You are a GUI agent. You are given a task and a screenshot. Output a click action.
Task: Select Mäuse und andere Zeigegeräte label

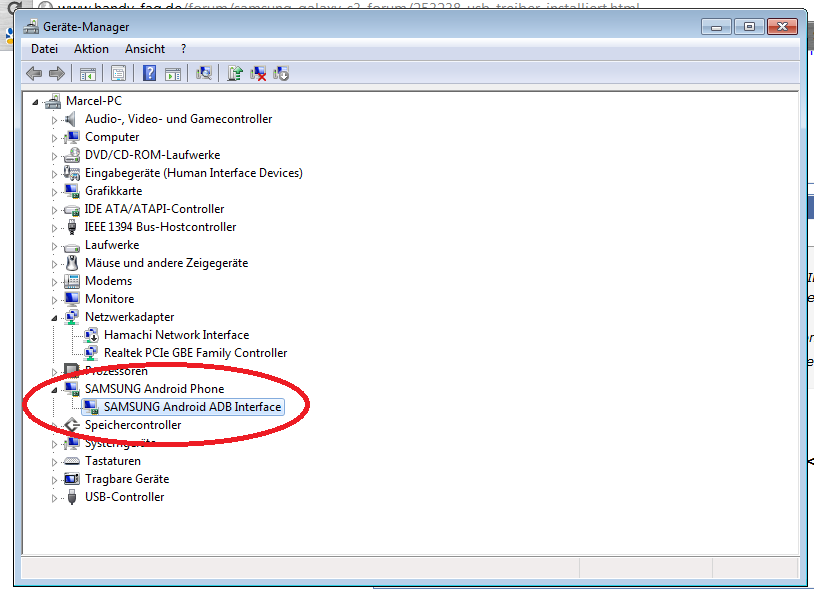(x=167, y=263)
